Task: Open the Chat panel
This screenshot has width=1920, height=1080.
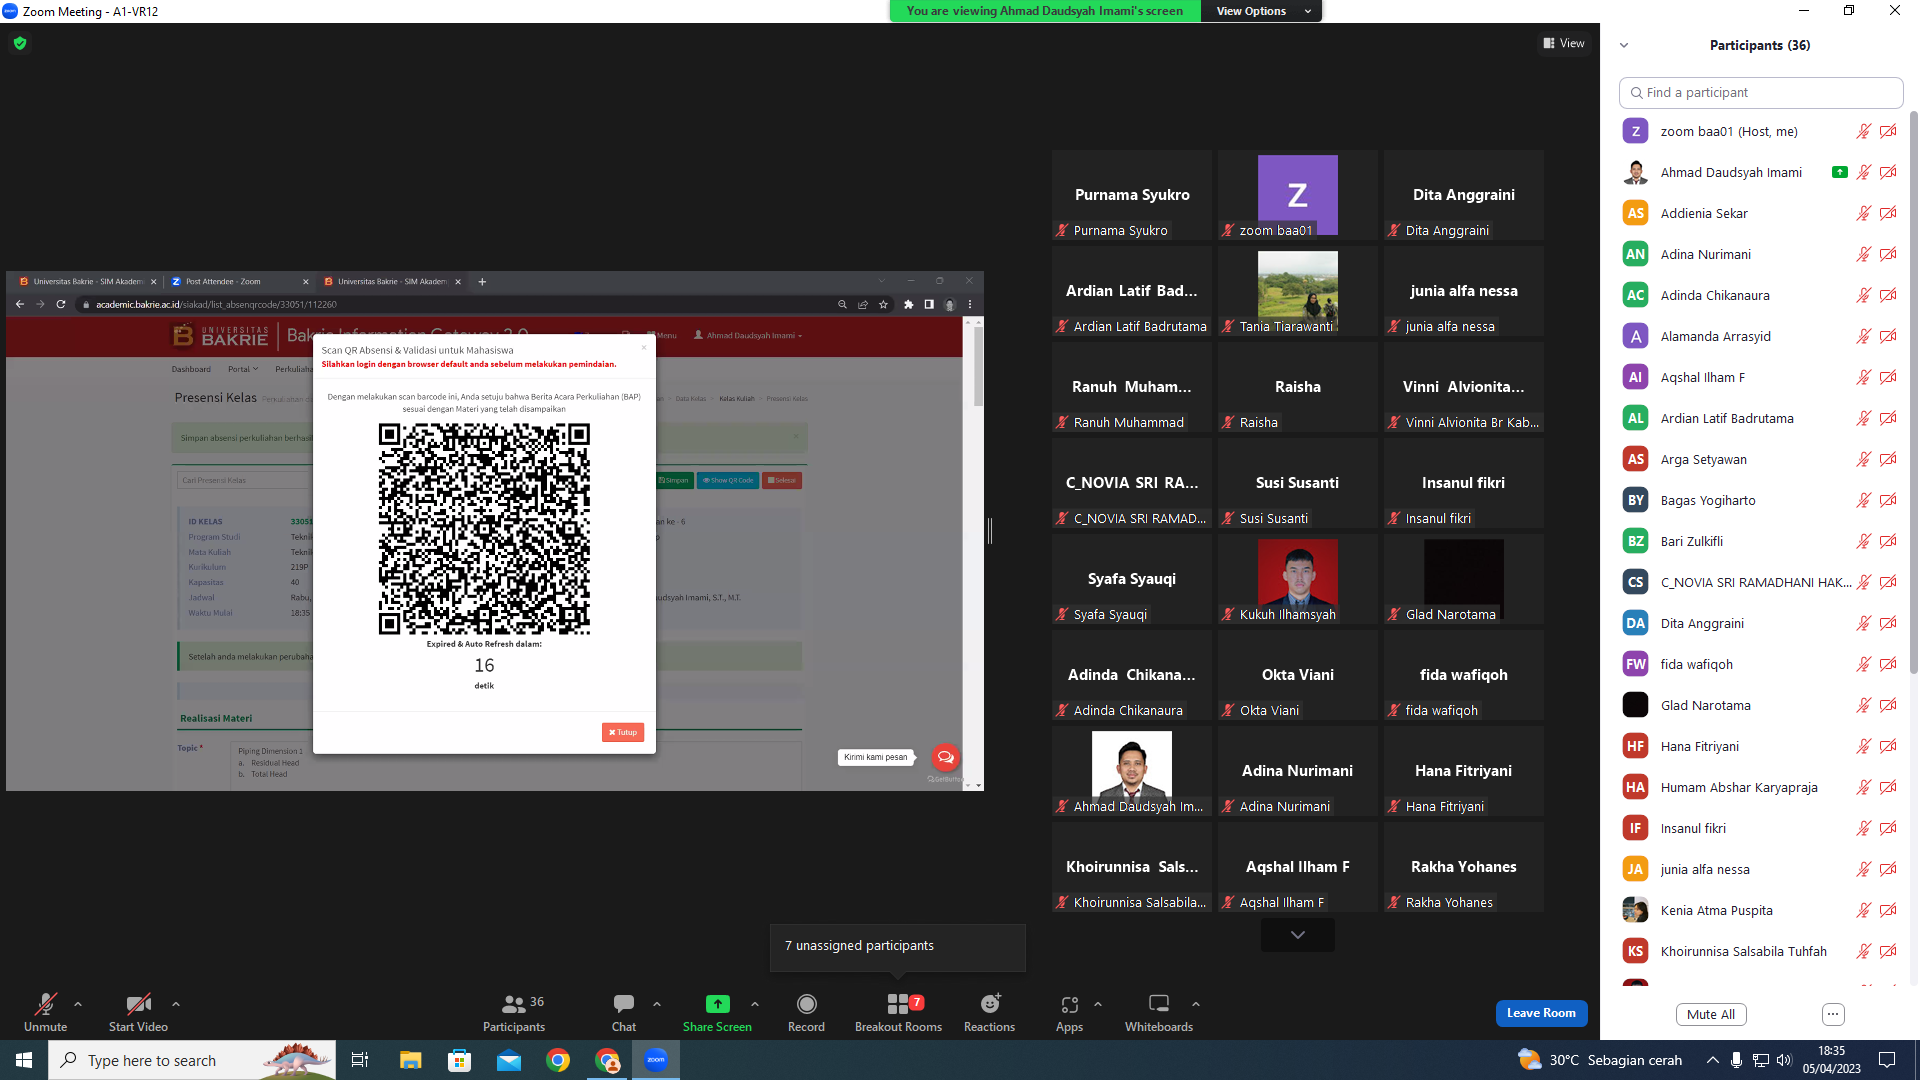Action: [x=624, y=1012]
